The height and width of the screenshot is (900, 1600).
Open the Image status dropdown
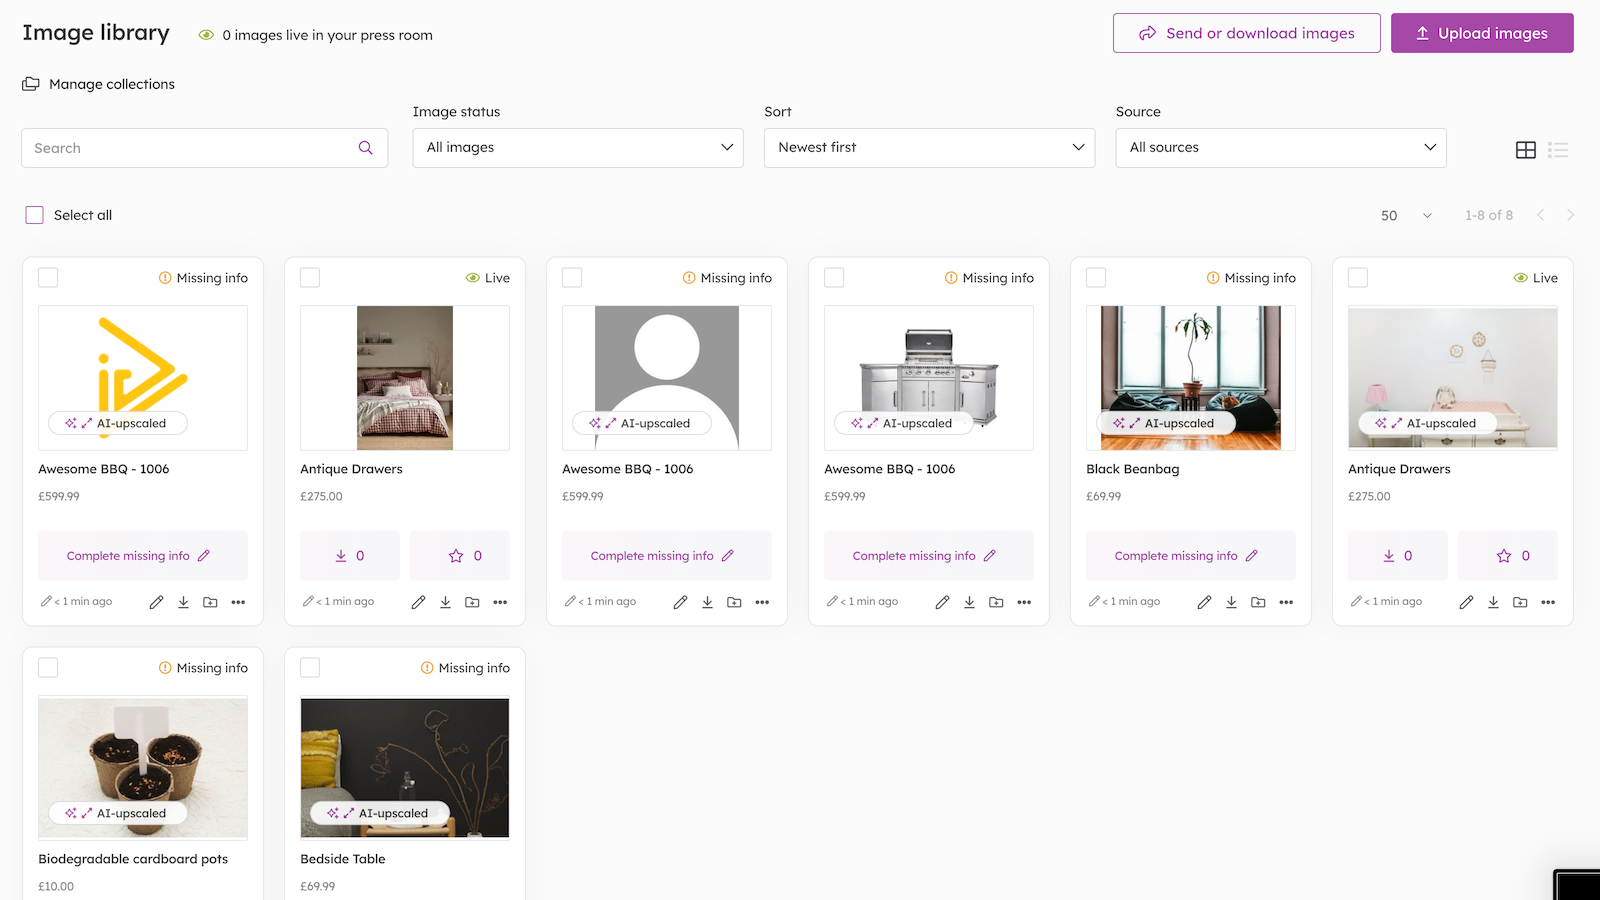578,148
